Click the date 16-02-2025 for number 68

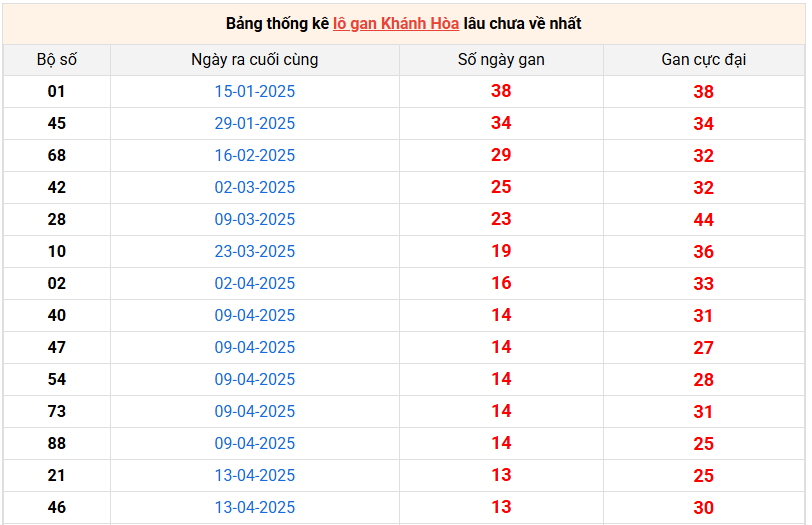(x=255, y=155)
